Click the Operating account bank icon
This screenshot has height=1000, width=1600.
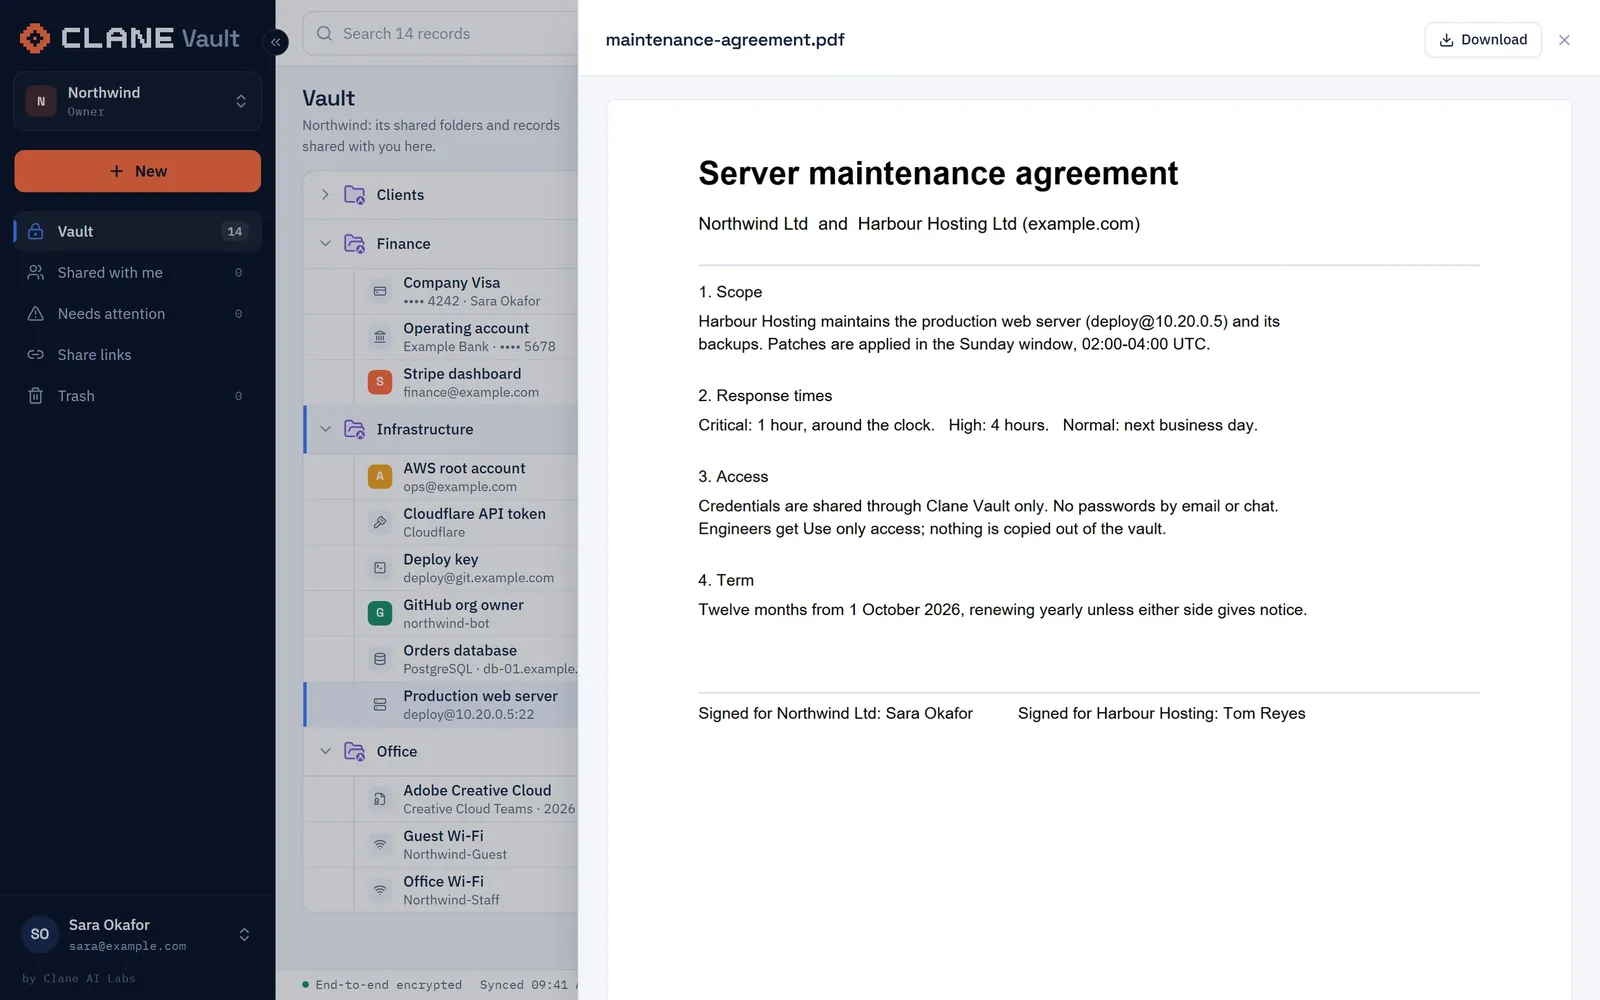tap(380, 337)
